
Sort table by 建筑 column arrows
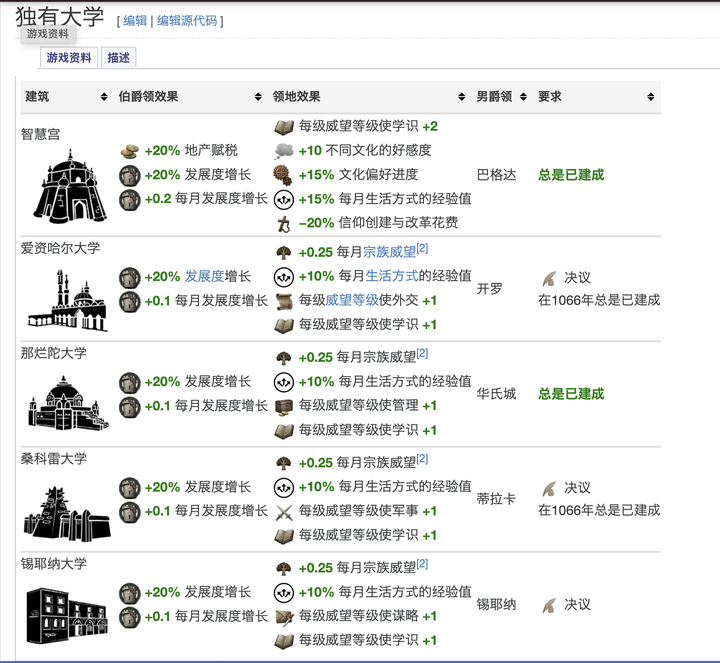click(104, 96)
